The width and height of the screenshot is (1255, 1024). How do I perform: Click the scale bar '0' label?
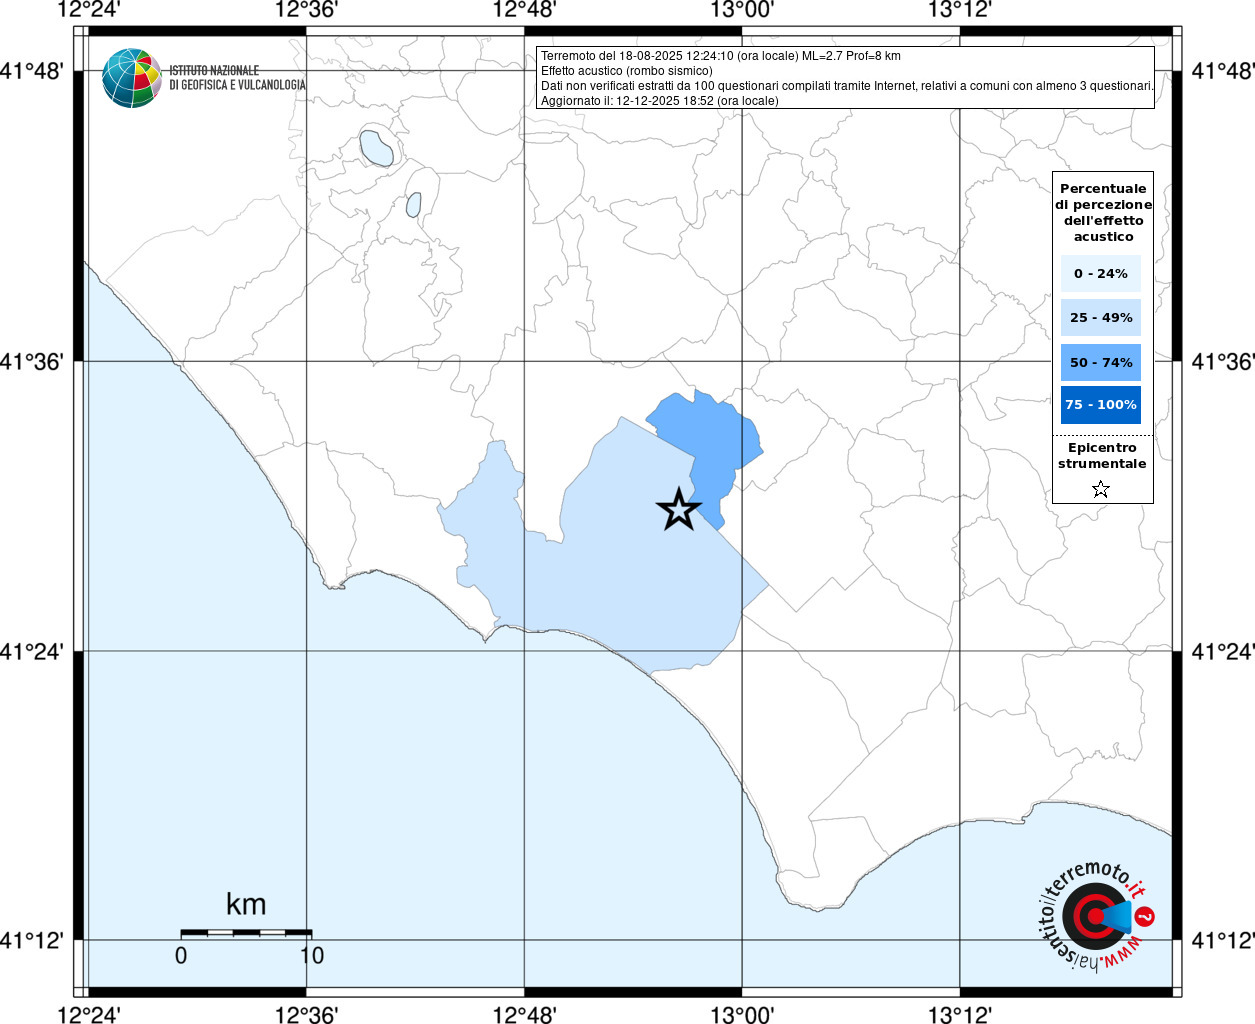181,955
